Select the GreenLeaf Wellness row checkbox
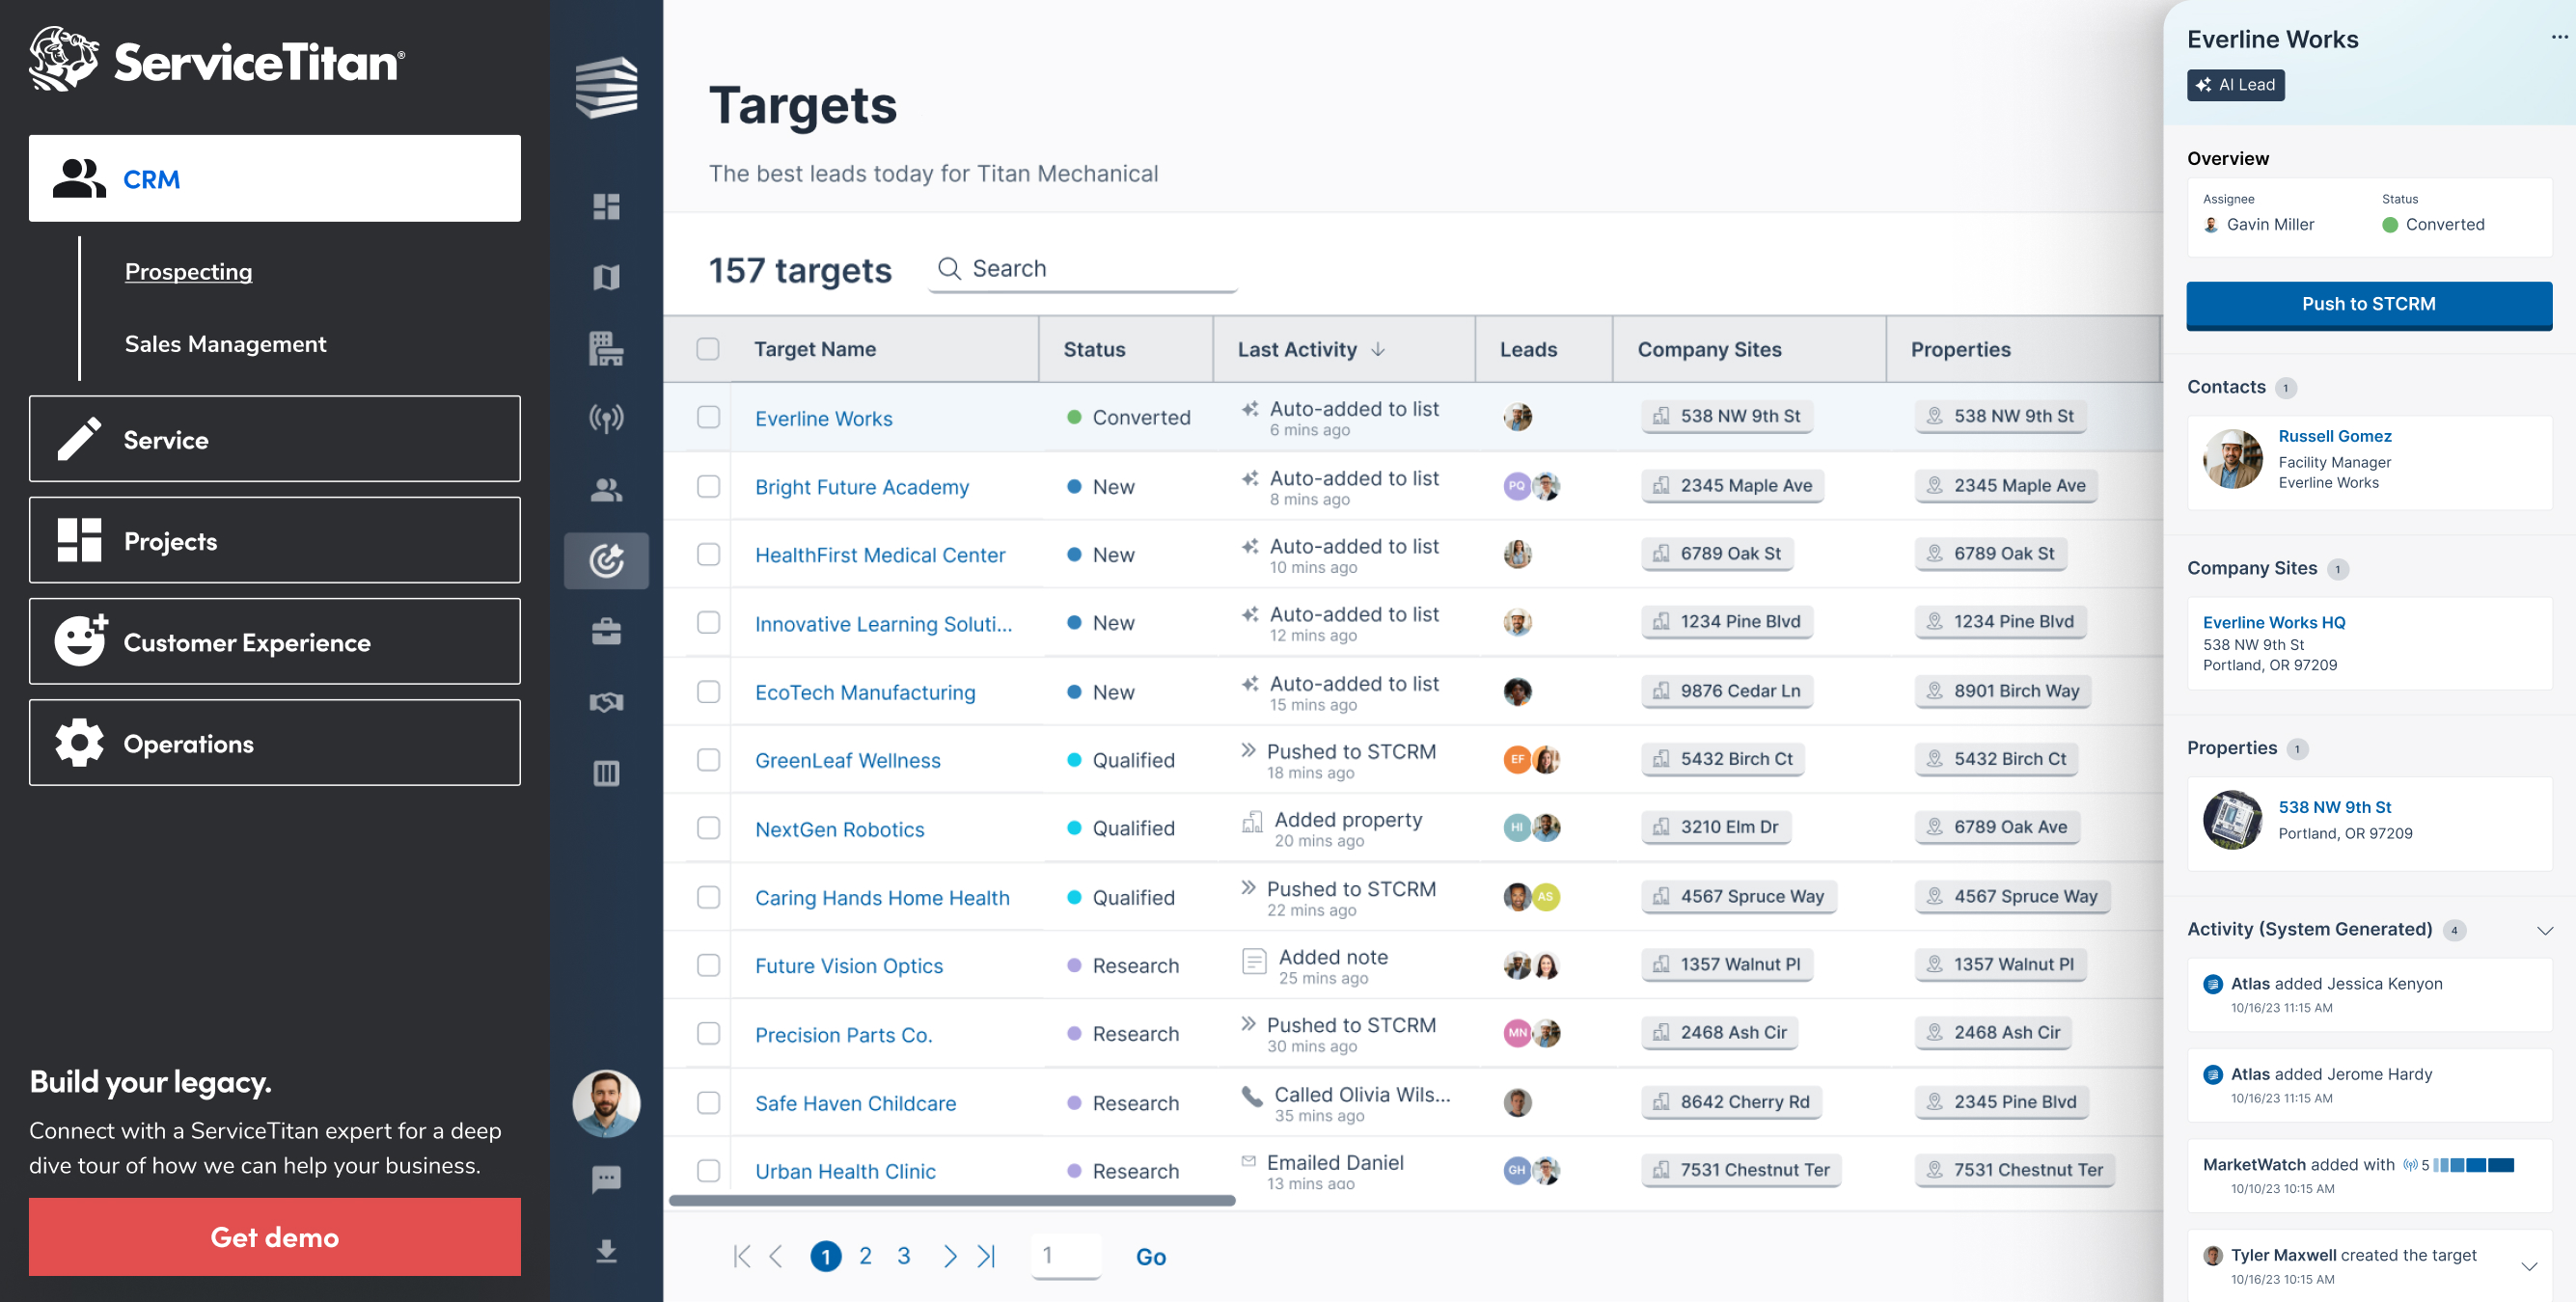 (708, 760)
